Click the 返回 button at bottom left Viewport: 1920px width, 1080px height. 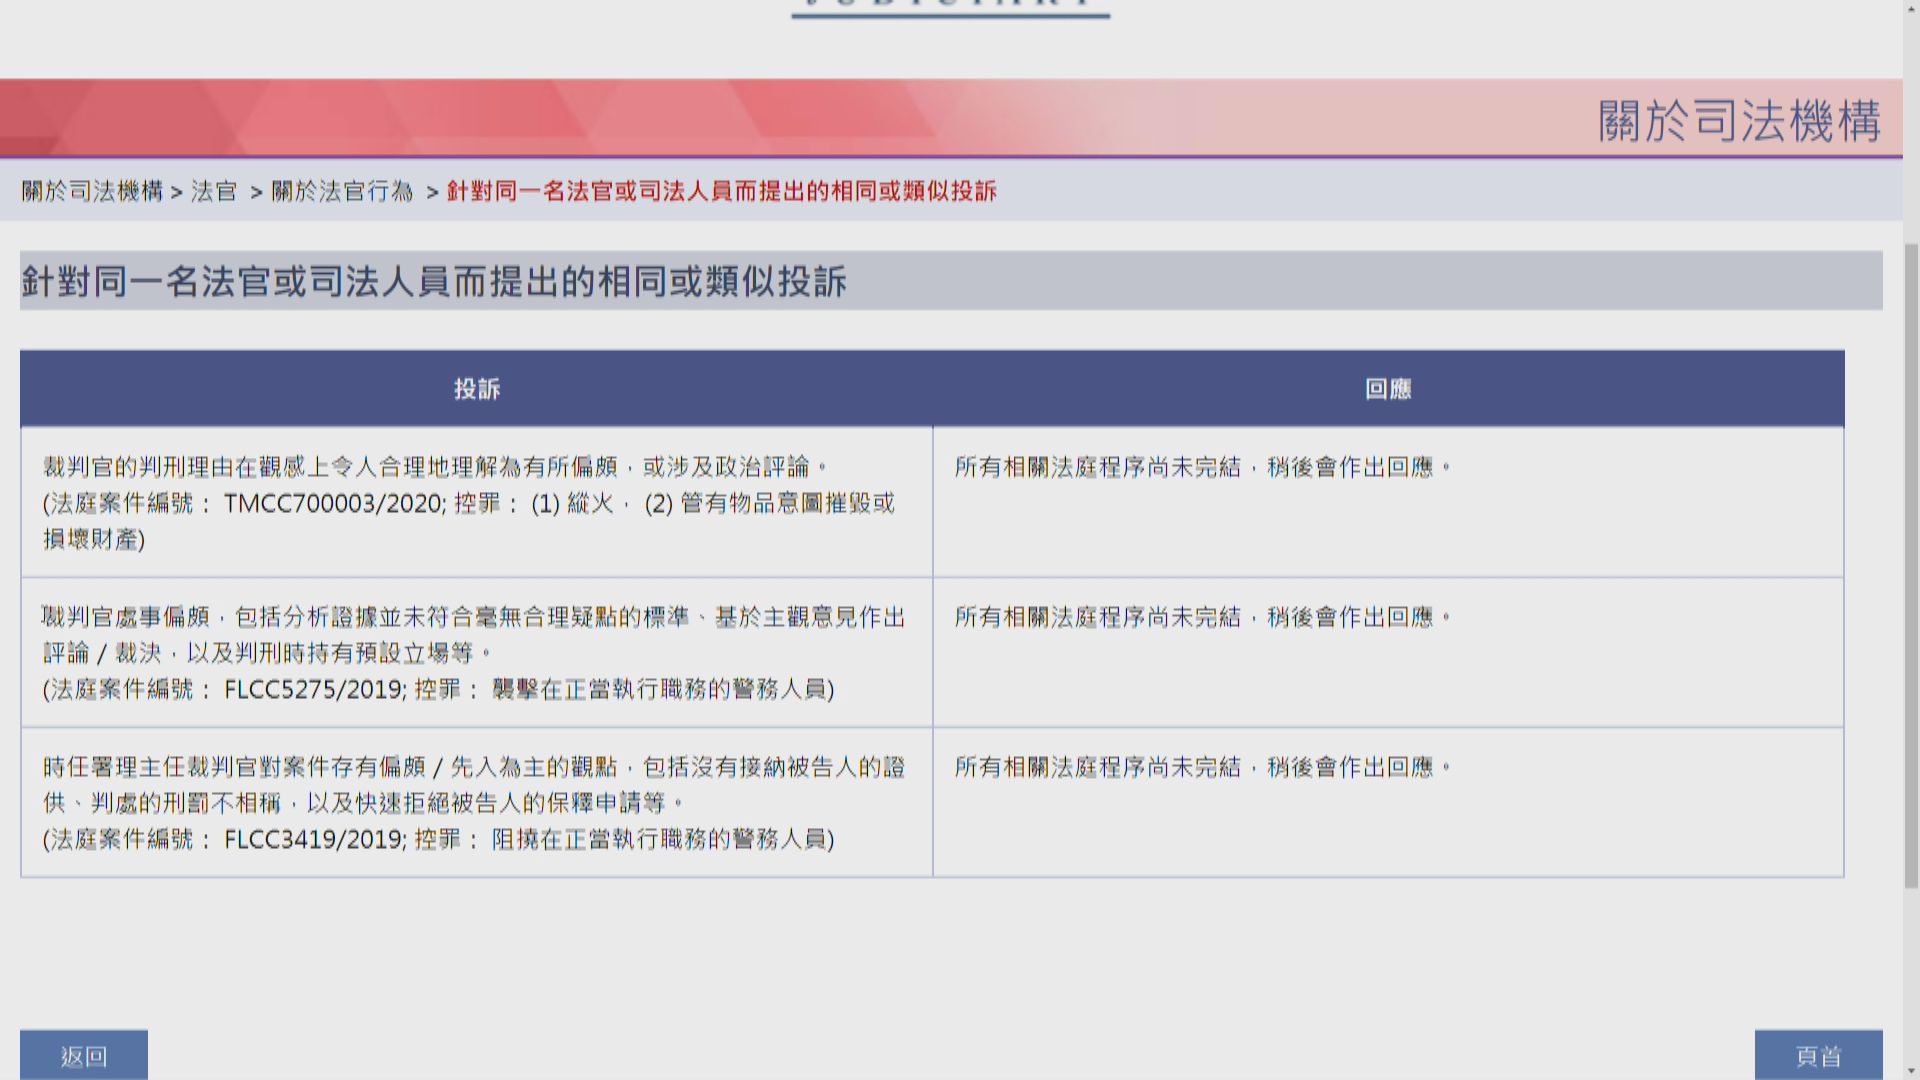85,1054
